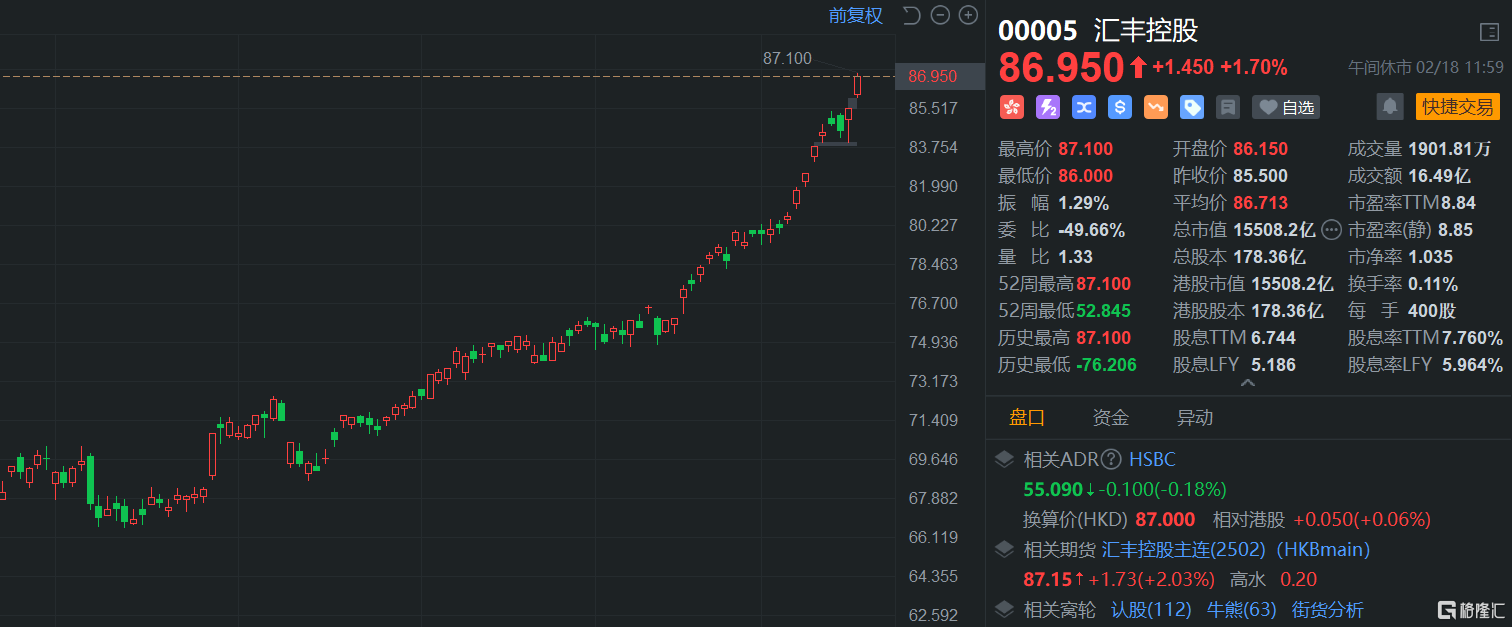1512x627 pixels.
Task: Collapse the quote details with chevron
Action: coord(1247,383)
